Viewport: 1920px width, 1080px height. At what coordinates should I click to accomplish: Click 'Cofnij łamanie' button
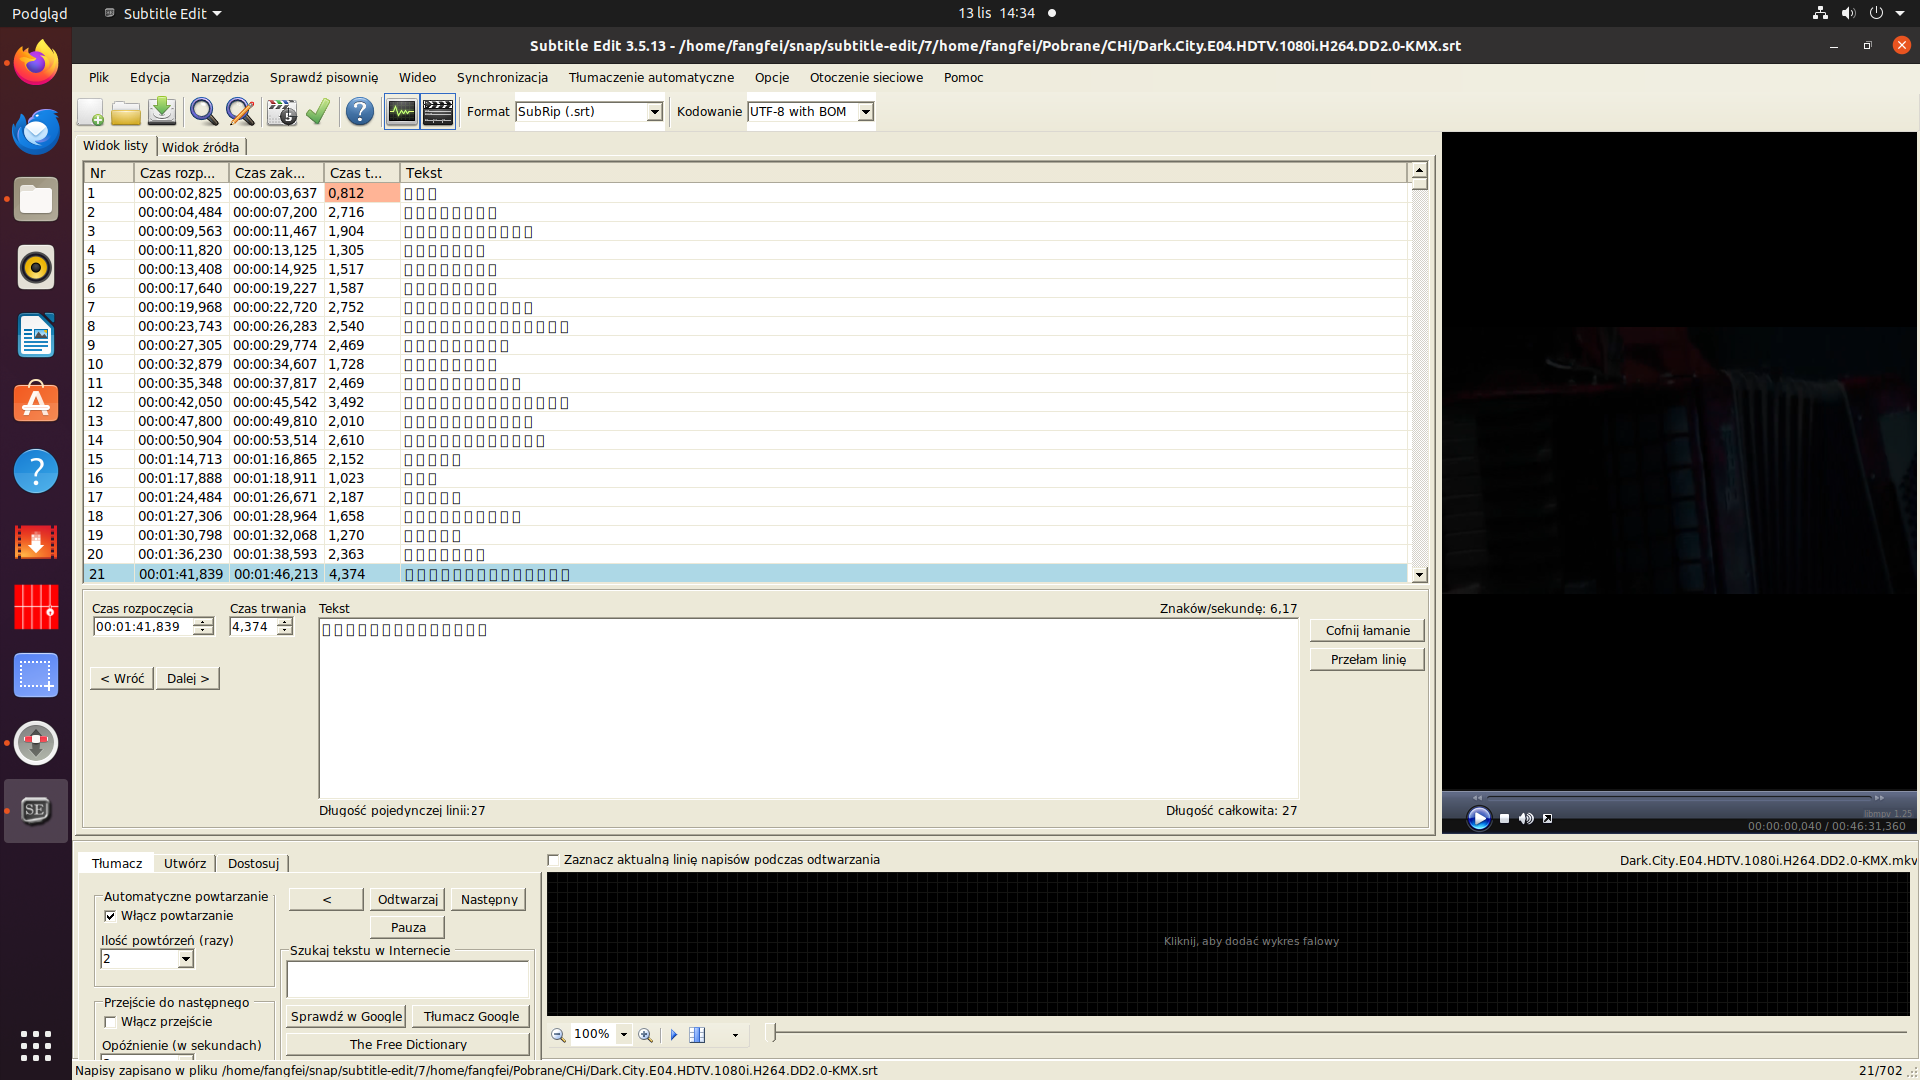[x=1367, y=630]
